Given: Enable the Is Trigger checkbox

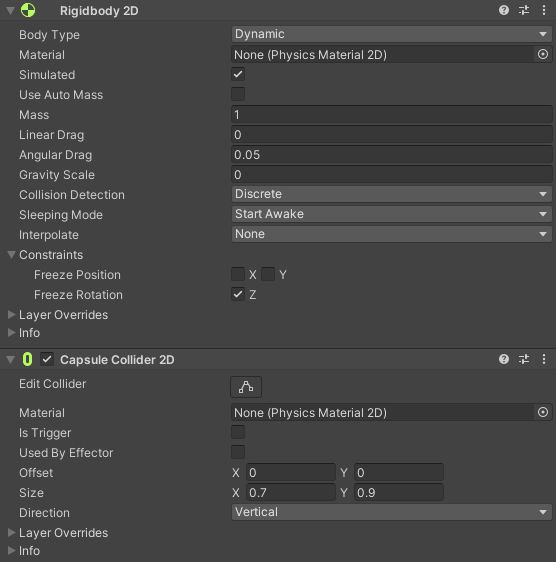Looking at the screenshot, I should (x=238, y=432).
